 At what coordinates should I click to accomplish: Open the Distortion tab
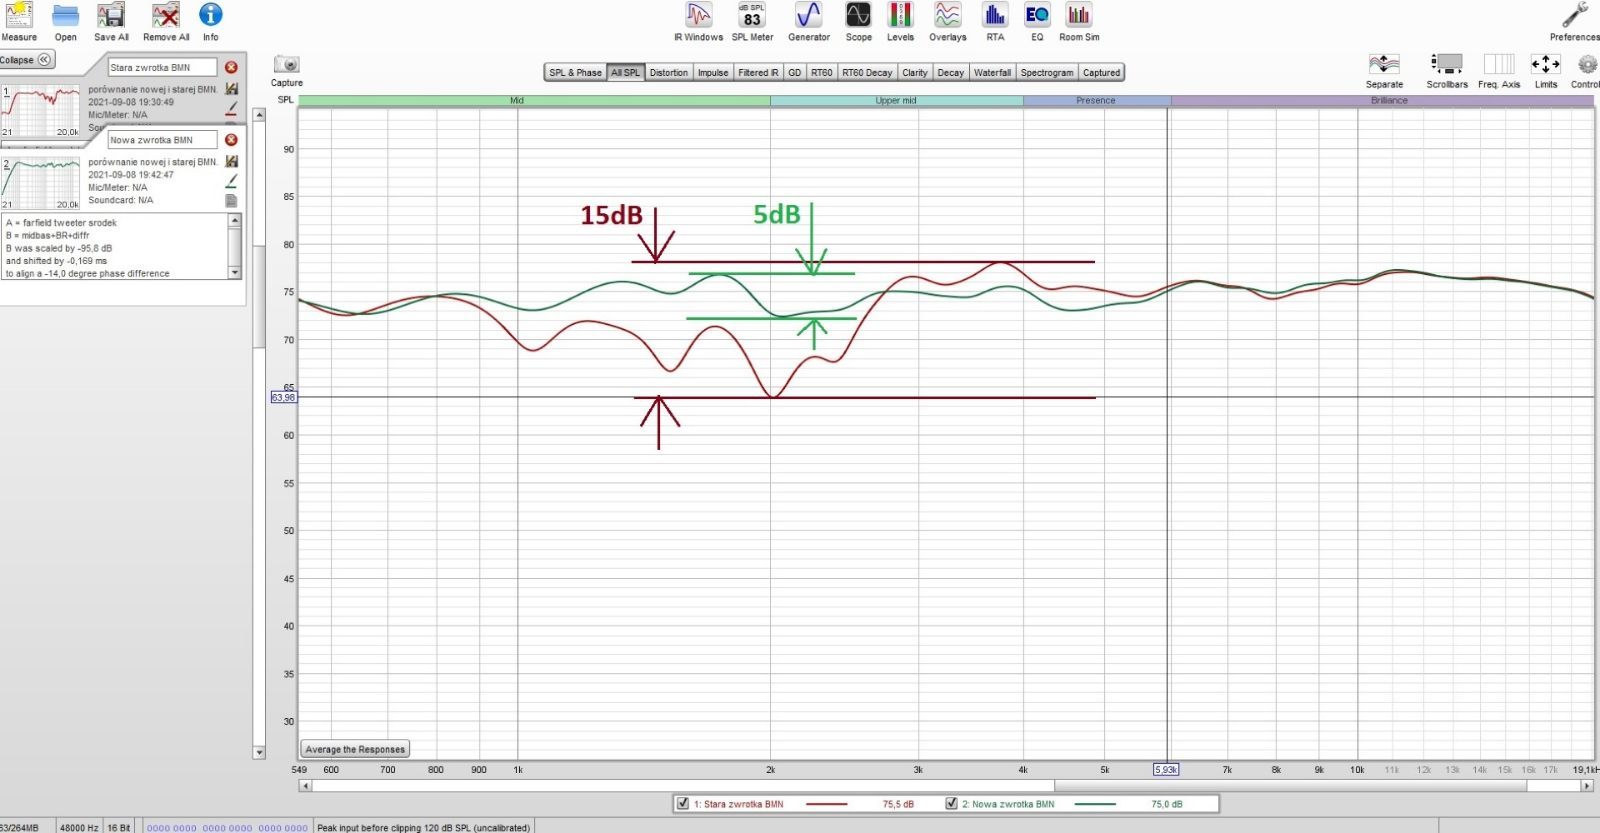[668, 72]
